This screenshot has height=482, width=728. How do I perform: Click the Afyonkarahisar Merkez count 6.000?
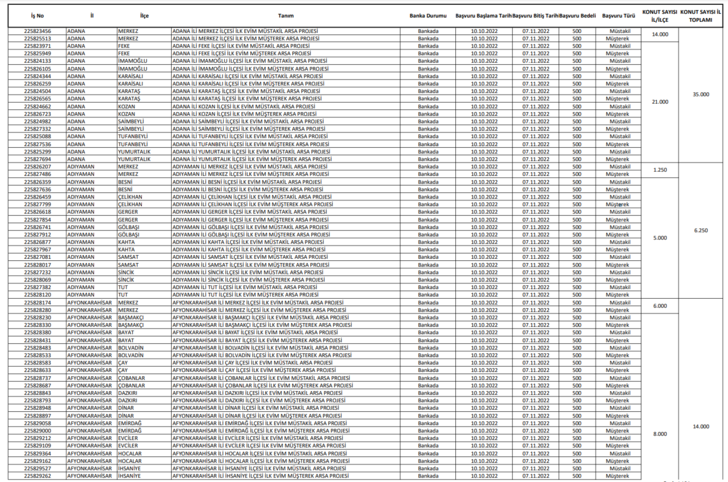pos(660,306)
